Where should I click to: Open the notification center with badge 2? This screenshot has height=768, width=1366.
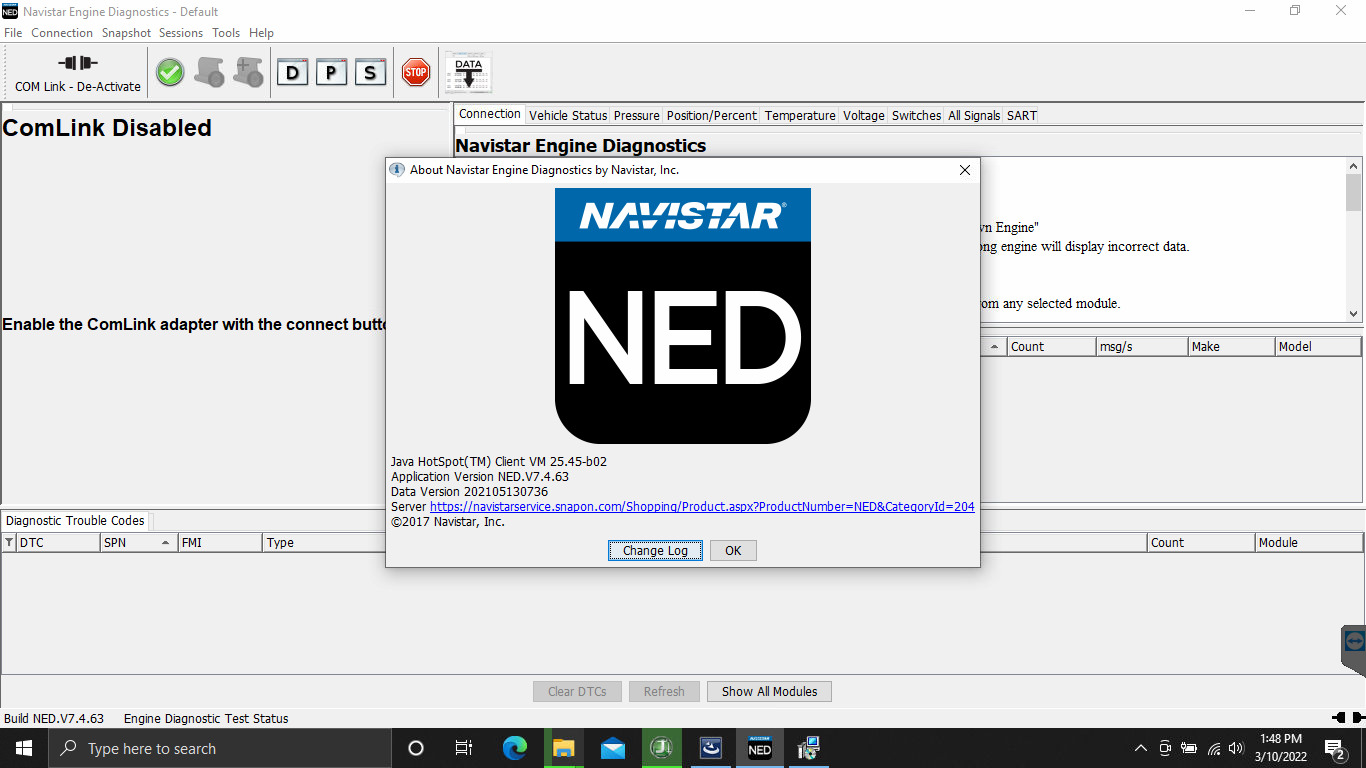[1335, 748]
